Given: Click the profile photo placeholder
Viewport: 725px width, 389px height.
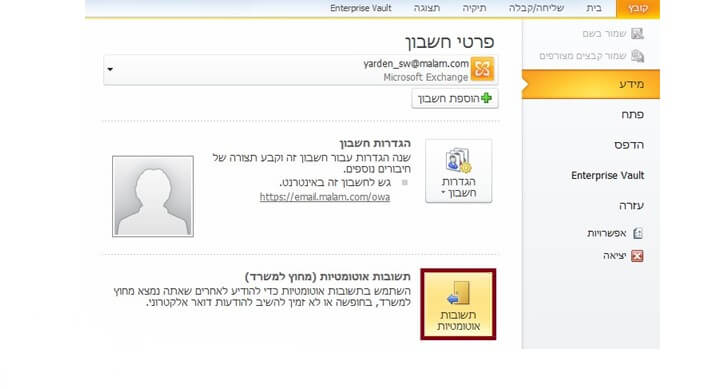Looking at the screenshot, I should click(x=153, y=196).
